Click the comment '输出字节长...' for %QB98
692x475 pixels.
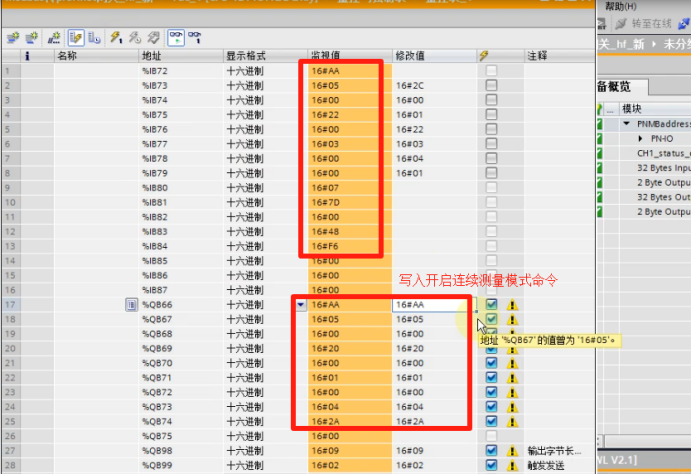[554, 451]
